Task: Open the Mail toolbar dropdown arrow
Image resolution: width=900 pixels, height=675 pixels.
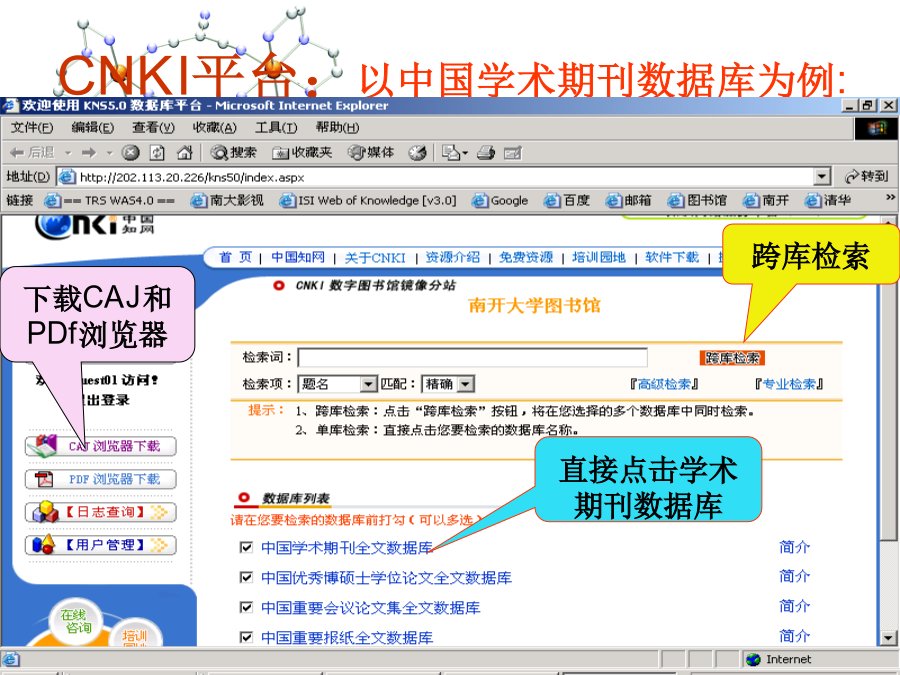Action: (x=465, y=153)
